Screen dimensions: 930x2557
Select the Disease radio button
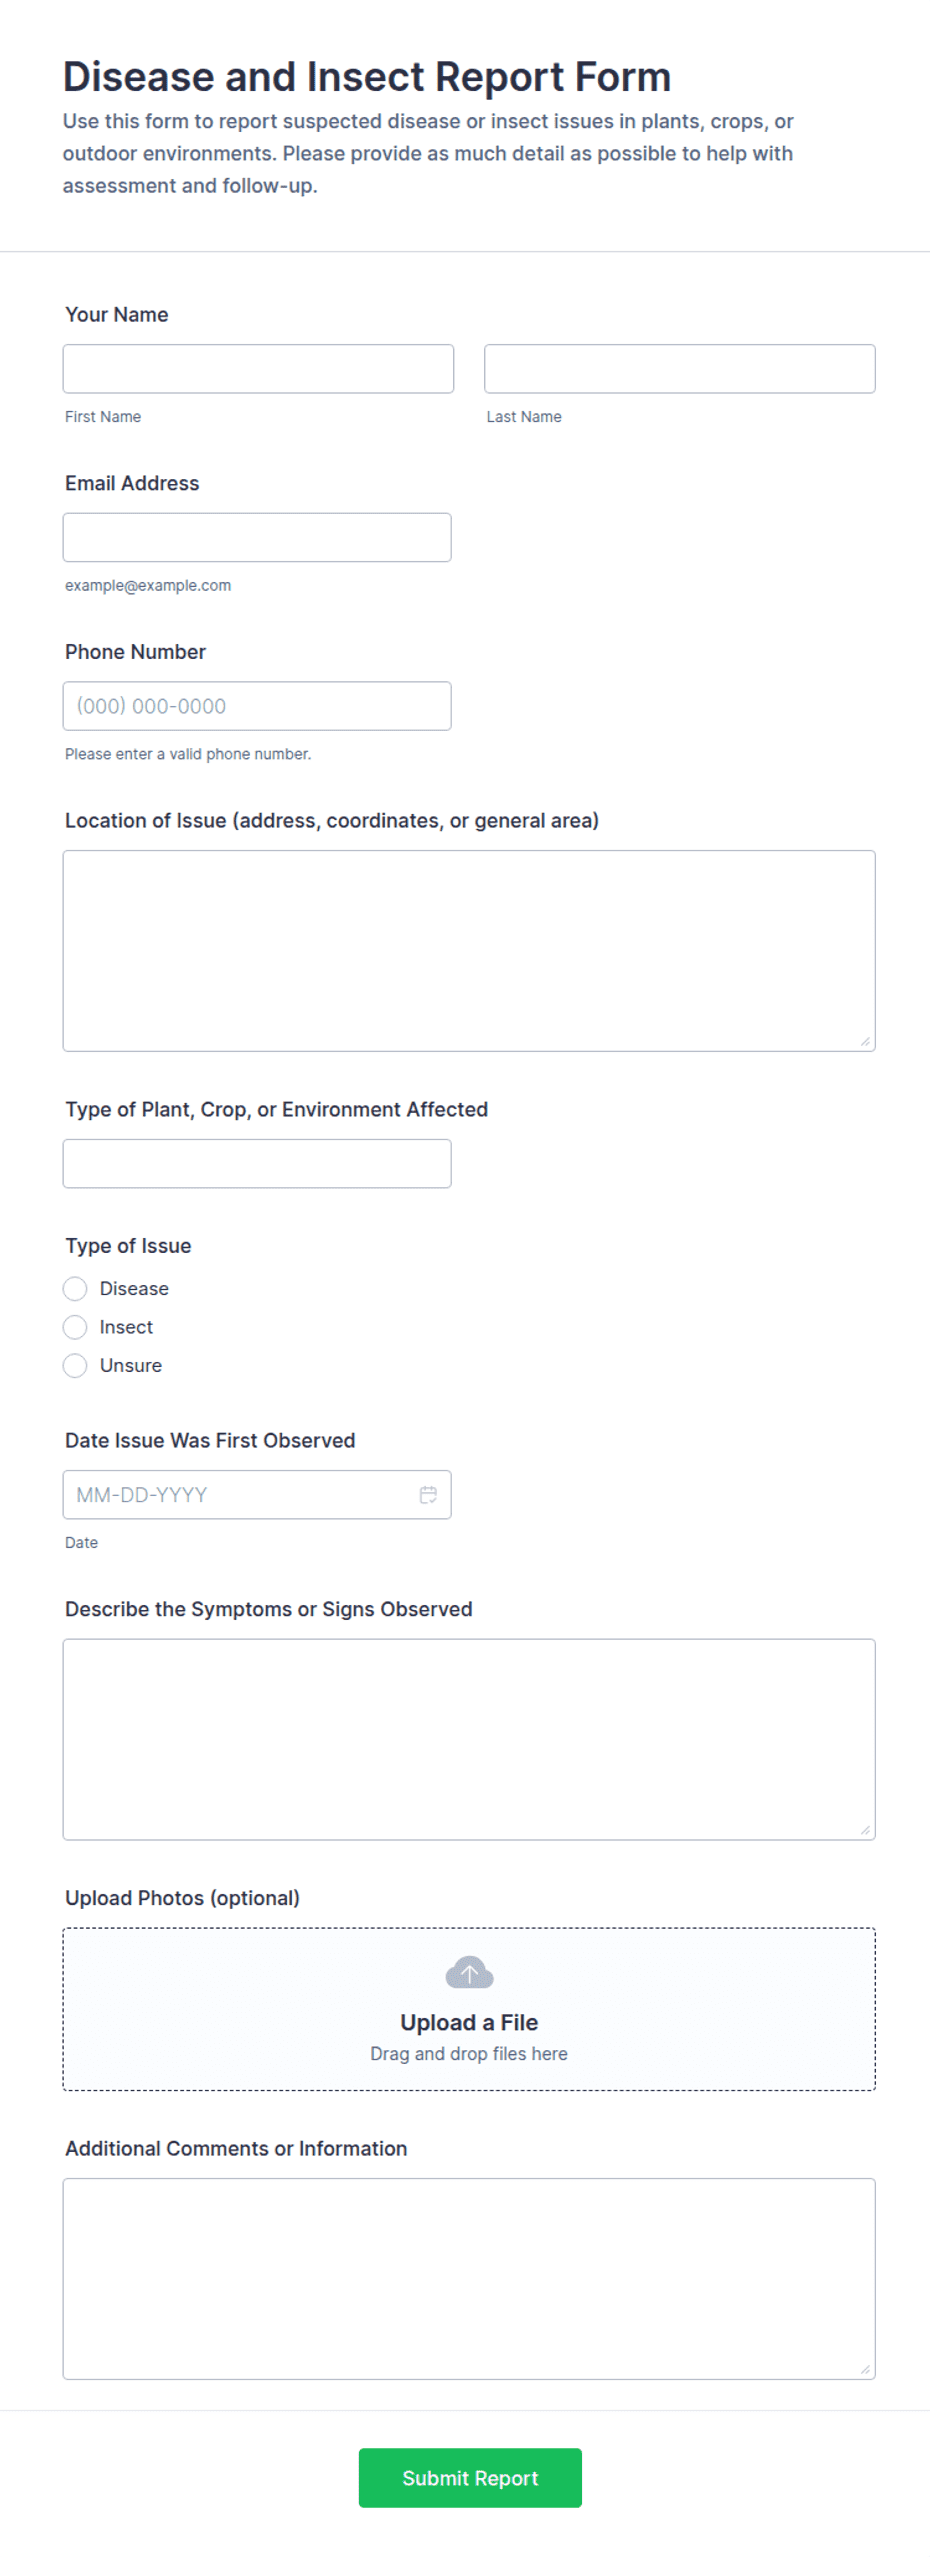[75, 1288]
